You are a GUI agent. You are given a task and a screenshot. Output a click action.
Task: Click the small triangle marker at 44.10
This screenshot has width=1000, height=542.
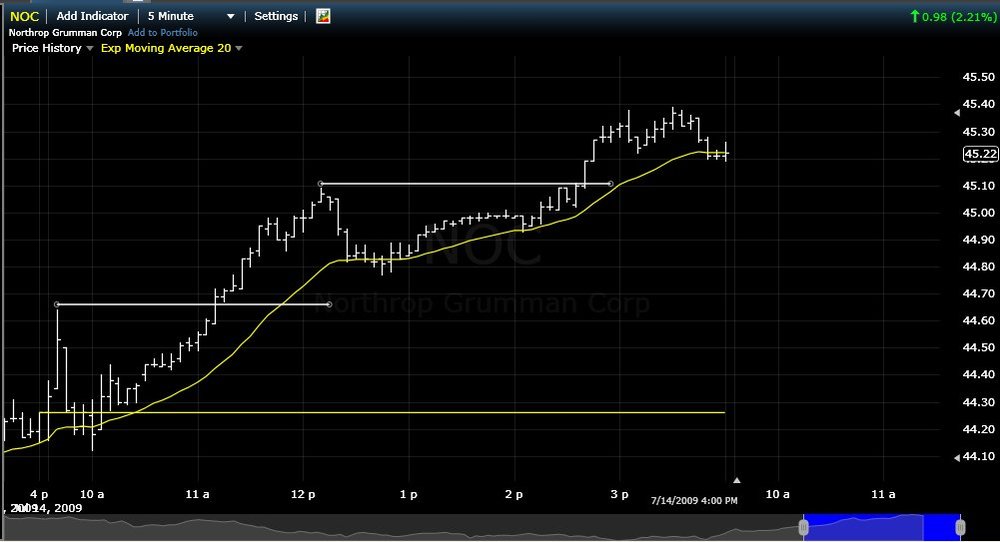tap(957, 458)
